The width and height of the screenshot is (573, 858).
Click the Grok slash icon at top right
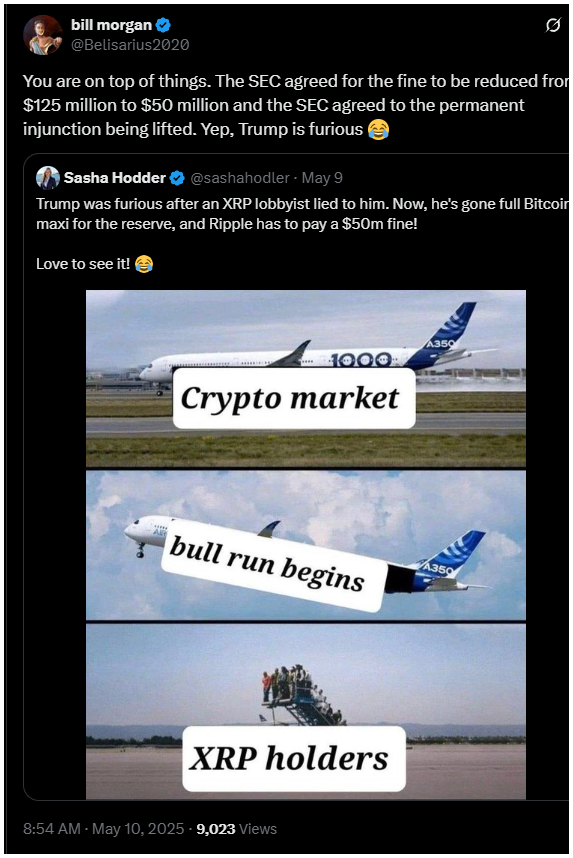point(553,25)
